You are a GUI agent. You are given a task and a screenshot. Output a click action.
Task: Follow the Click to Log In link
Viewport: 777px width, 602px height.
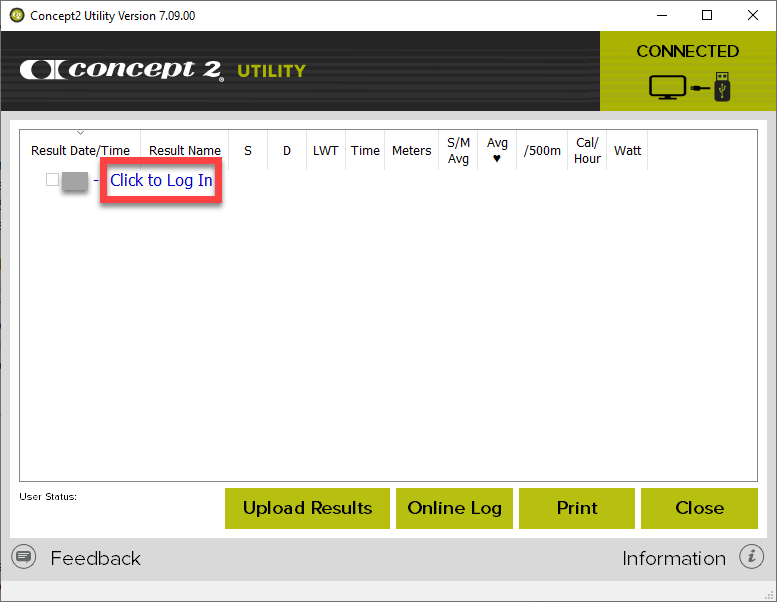[161, 181]
